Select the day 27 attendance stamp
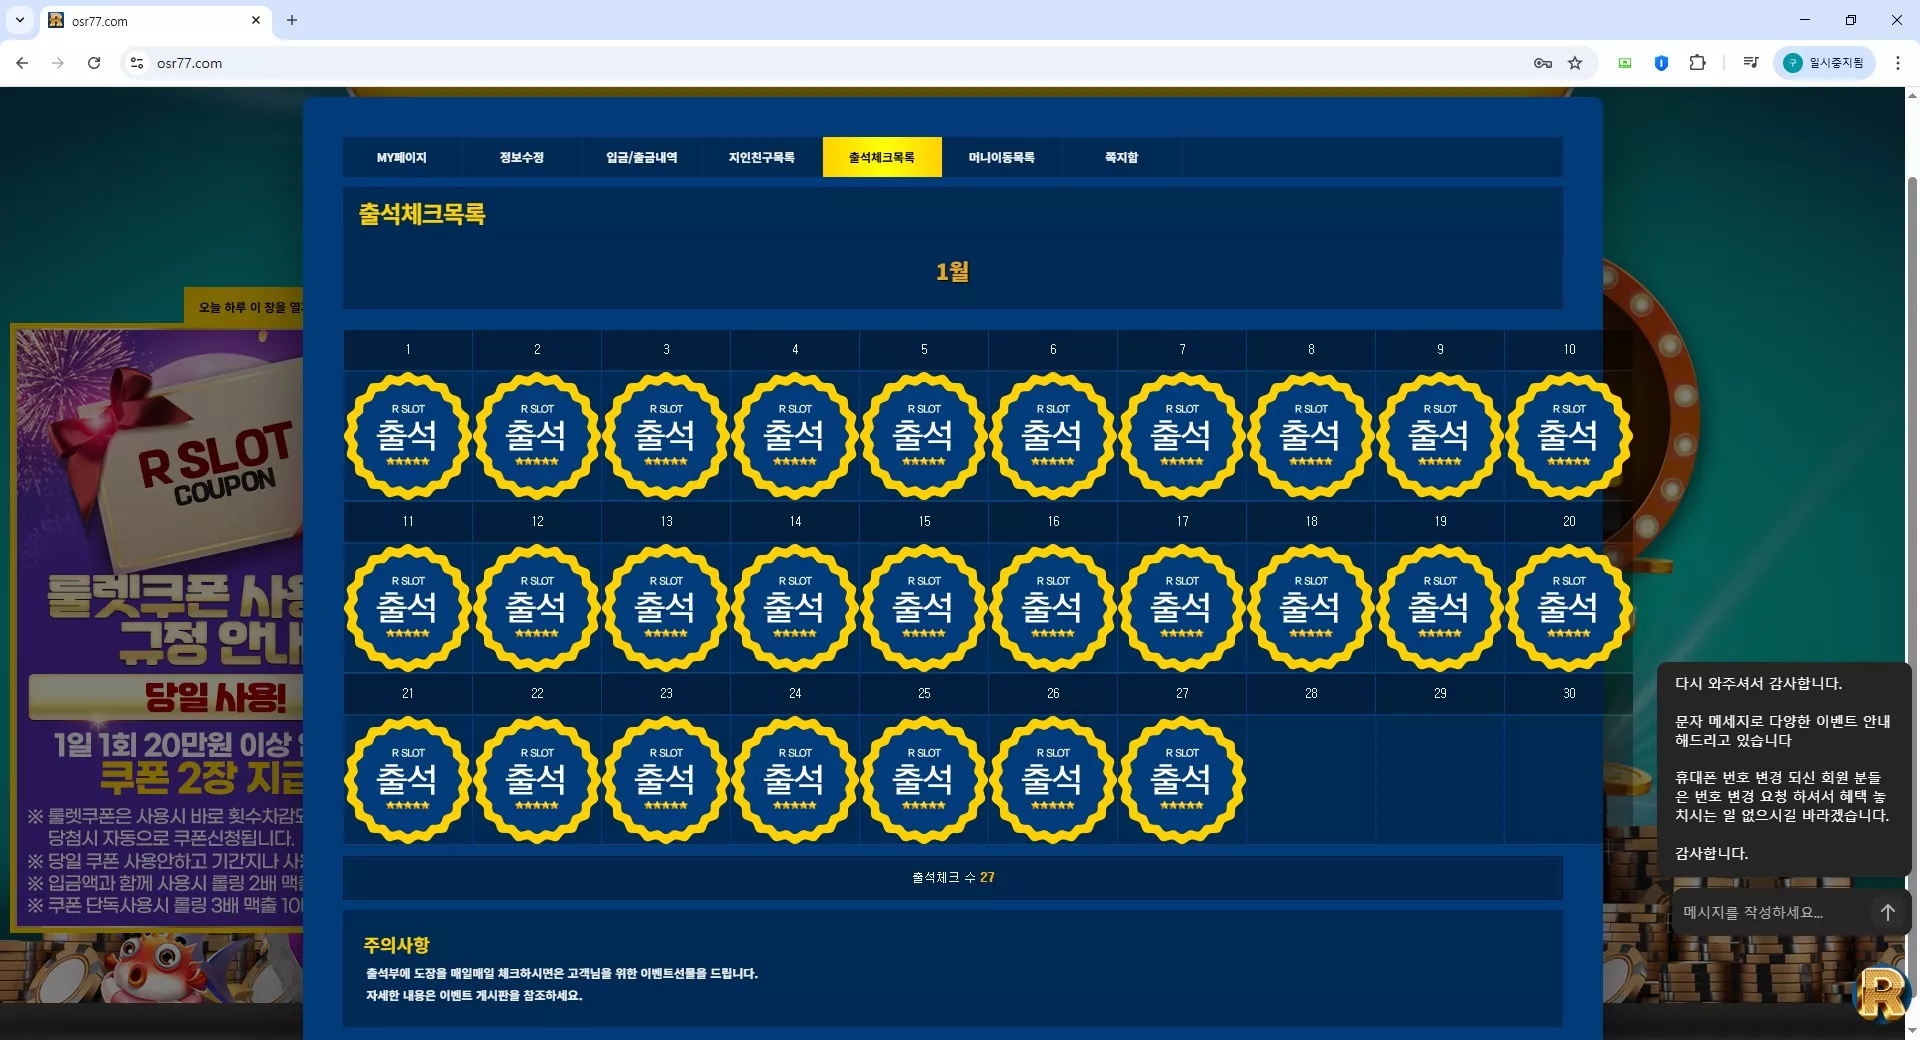This screenshot has width=1920, height=1040. tap(1182, 780)
